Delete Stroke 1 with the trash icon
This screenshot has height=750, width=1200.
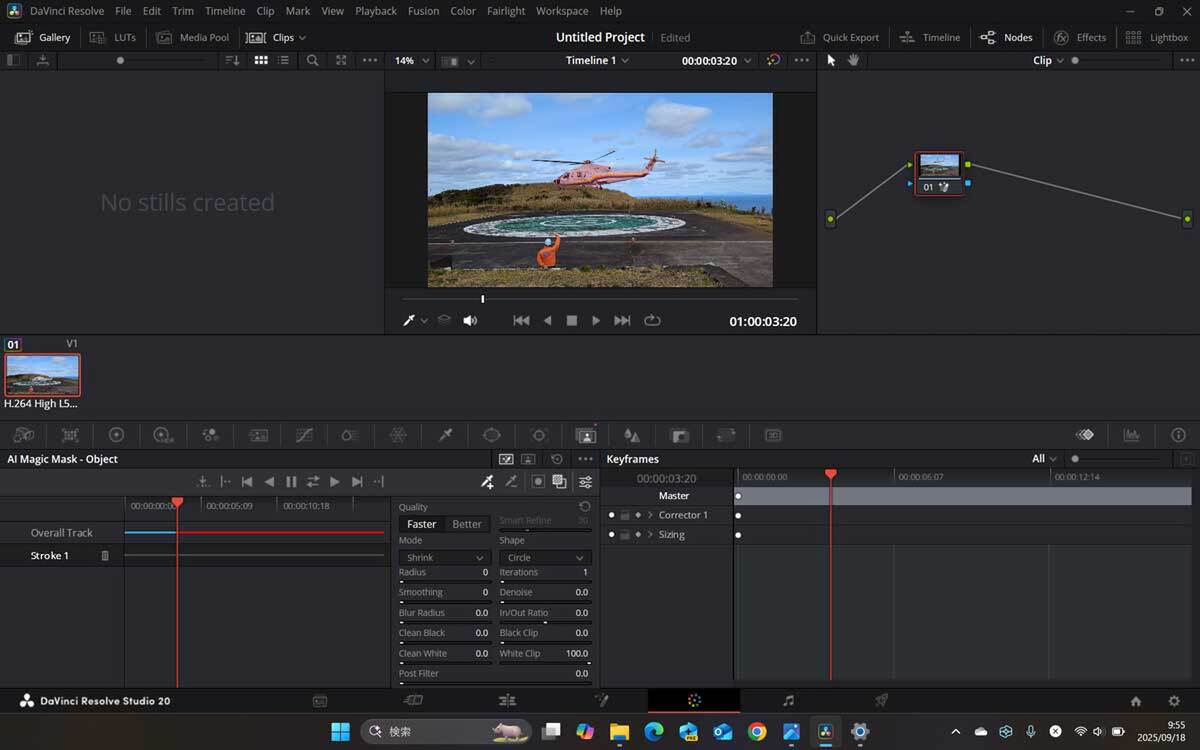105,556
